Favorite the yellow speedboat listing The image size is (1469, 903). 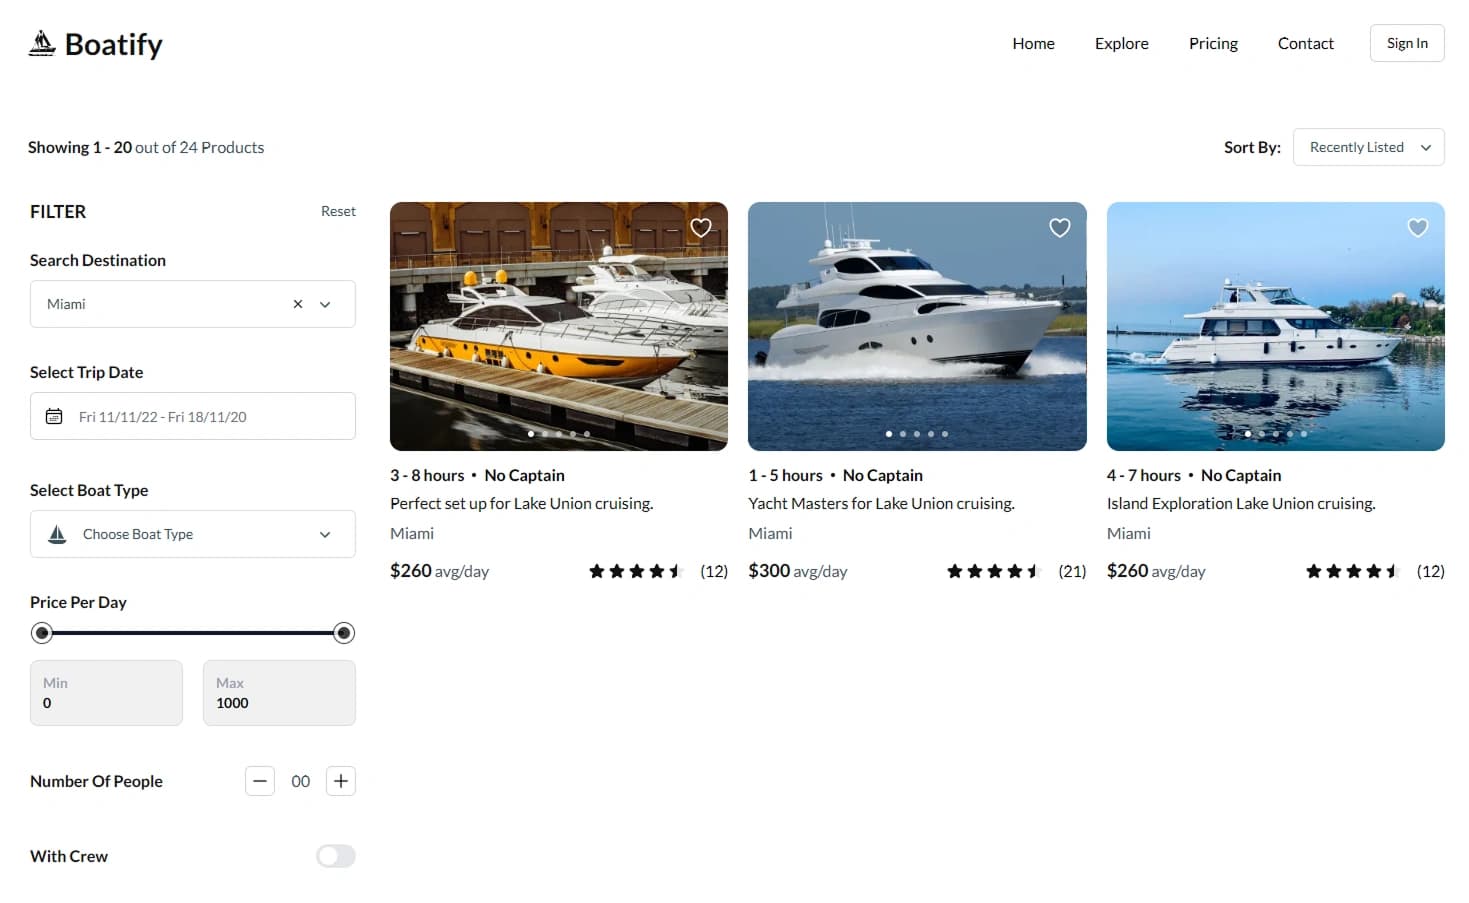700,227
